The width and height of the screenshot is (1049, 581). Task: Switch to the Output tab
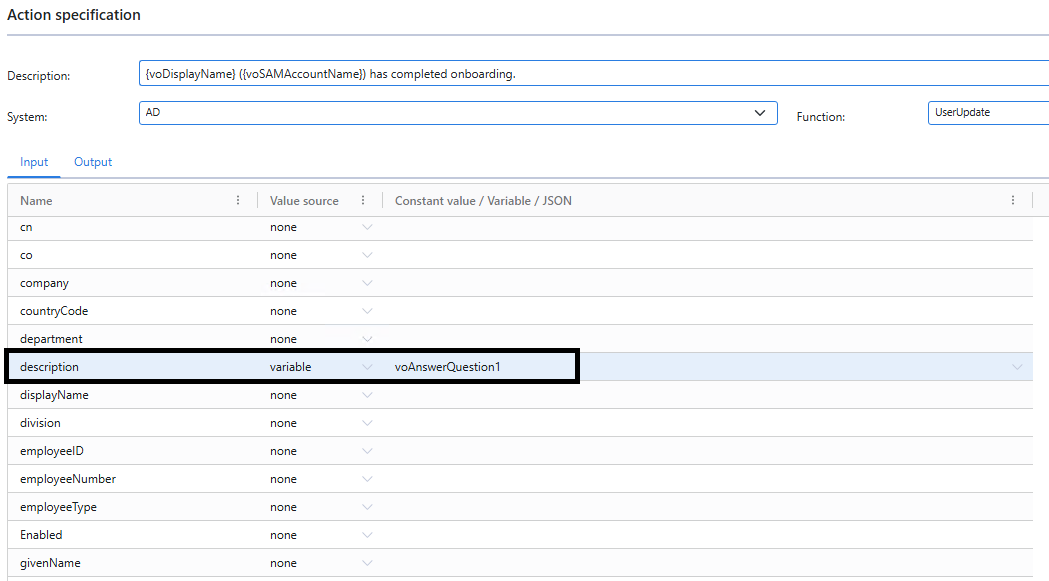(93, 162)
